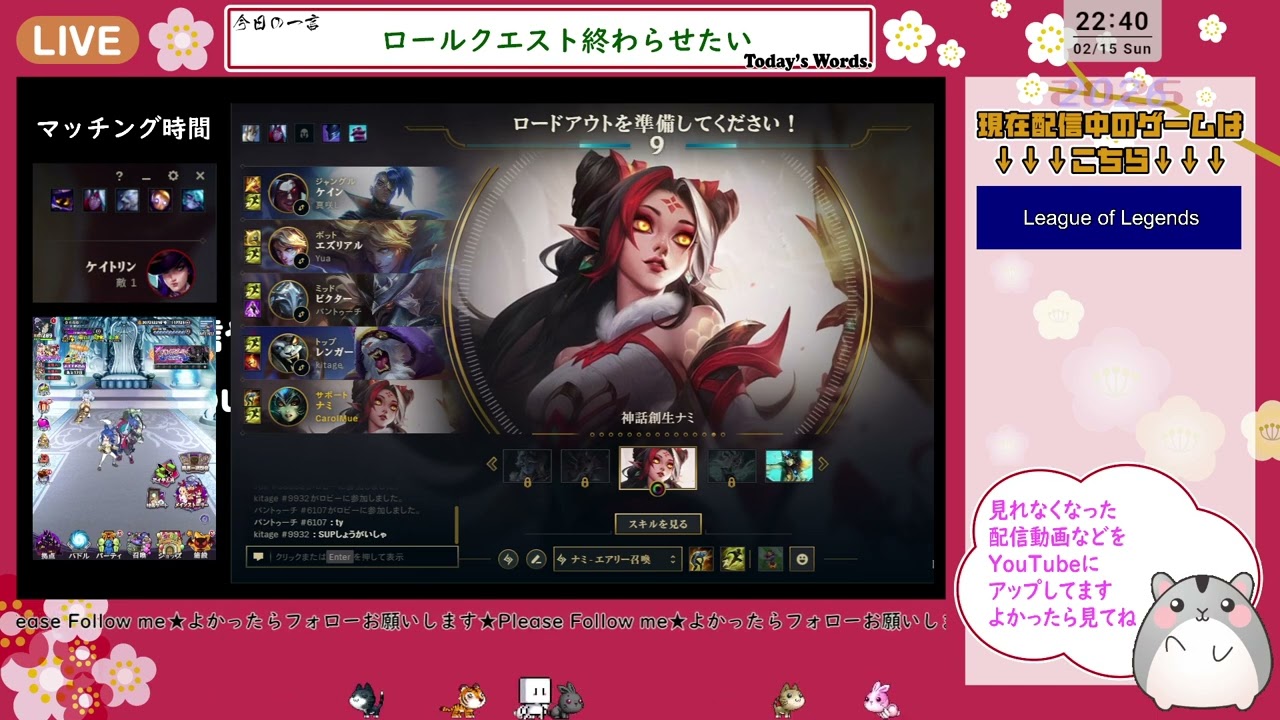Show next skins with right arrow
Image resolution: width=1280 pixels, height=720 pixels.
(x=824, y=464)
